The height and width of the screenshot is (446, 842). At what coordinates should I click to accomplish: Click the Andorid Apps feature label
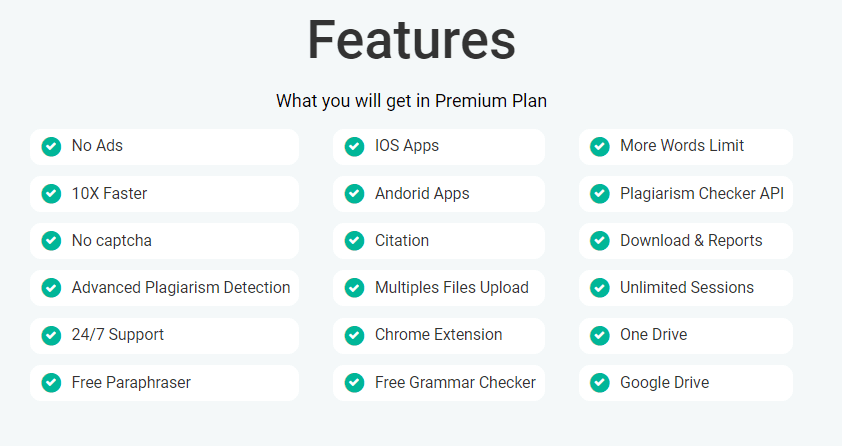pos(422,194)
